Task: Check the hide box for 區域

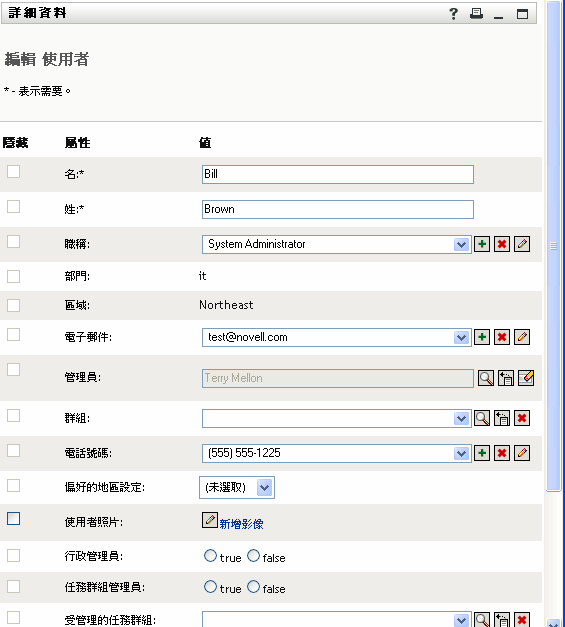Action: point(14,306)
